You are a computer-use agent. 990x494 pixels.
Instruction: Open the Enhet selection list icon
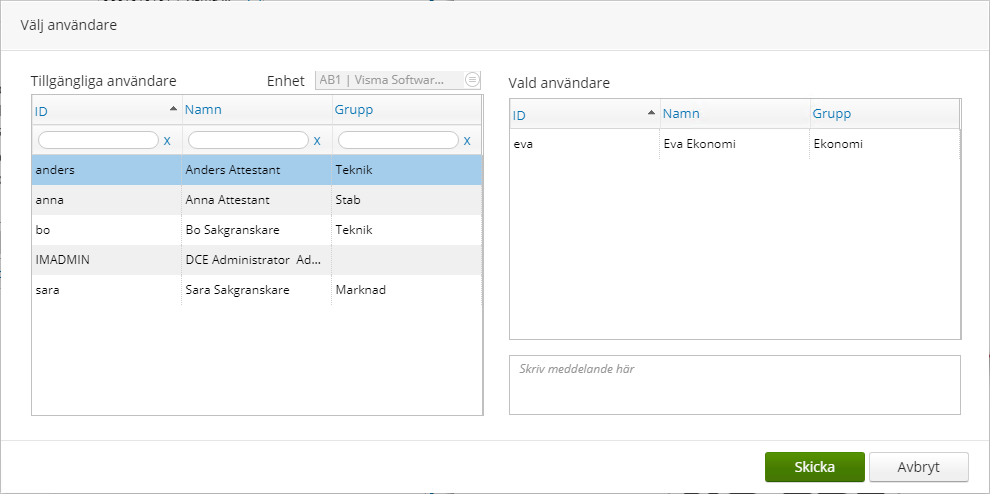[x=472, y=80]
